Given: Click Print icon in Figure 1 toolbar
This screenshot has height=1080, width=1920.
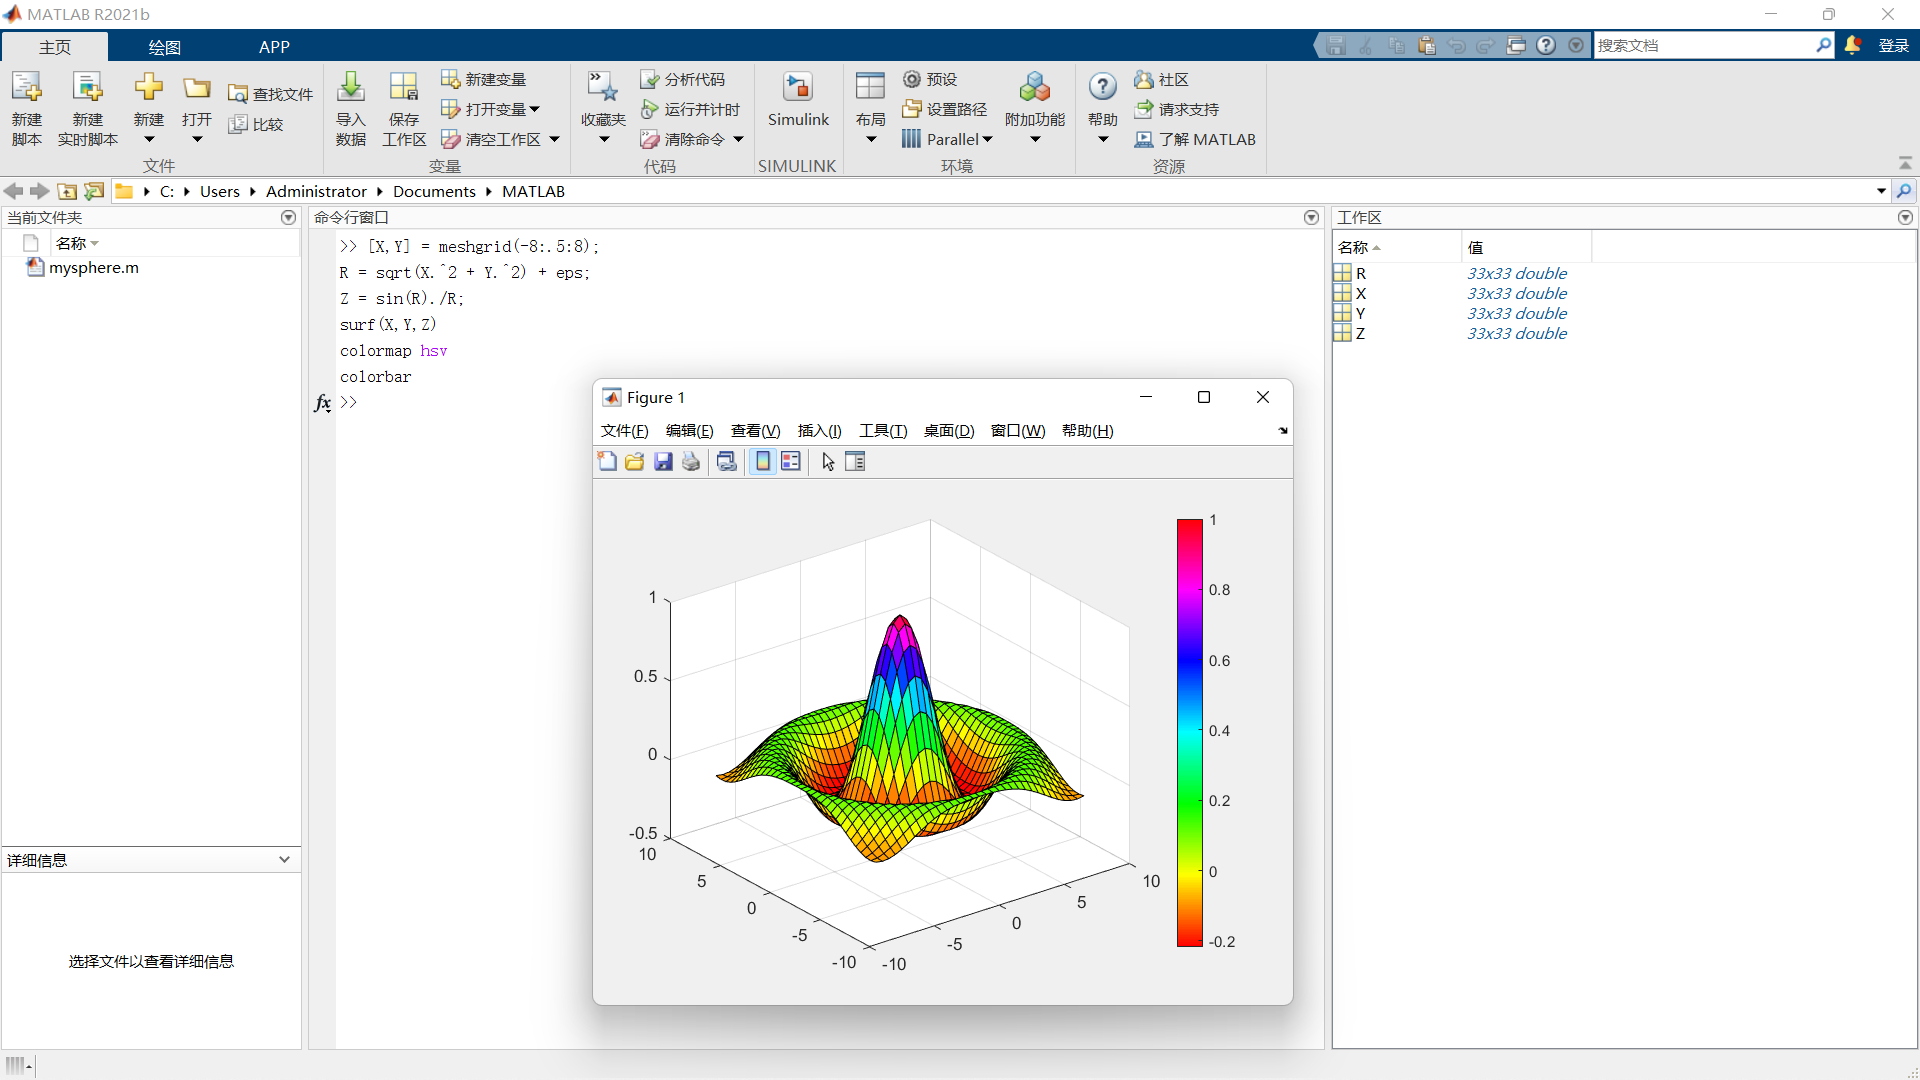Looking at the screenshot, I should click(691, 461).
